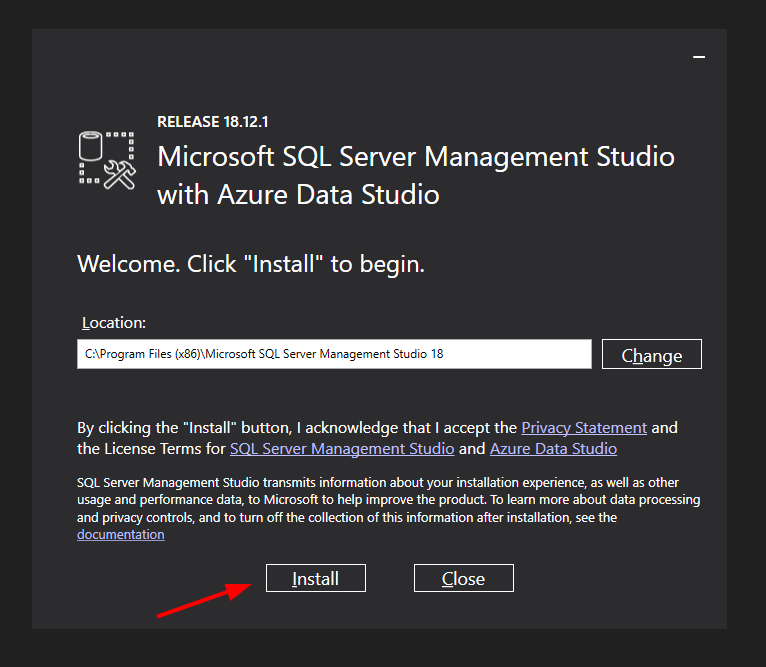Minimize the installer window
The height and width of the screenshot is (667, 766).
[700, 58]
